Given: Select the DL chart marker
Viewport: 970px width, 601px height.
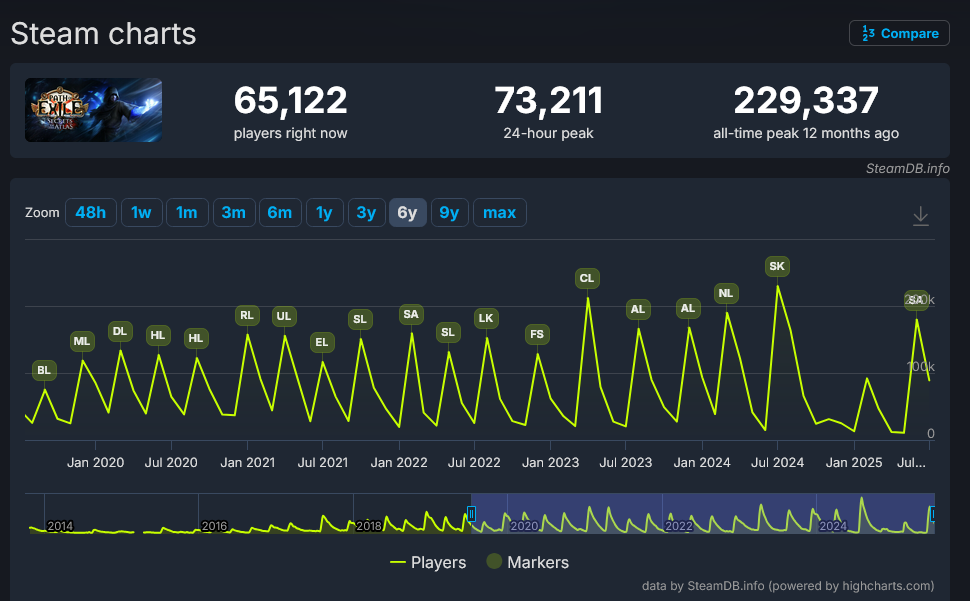Looking at the screenshot, I should (x=120, y=331).
